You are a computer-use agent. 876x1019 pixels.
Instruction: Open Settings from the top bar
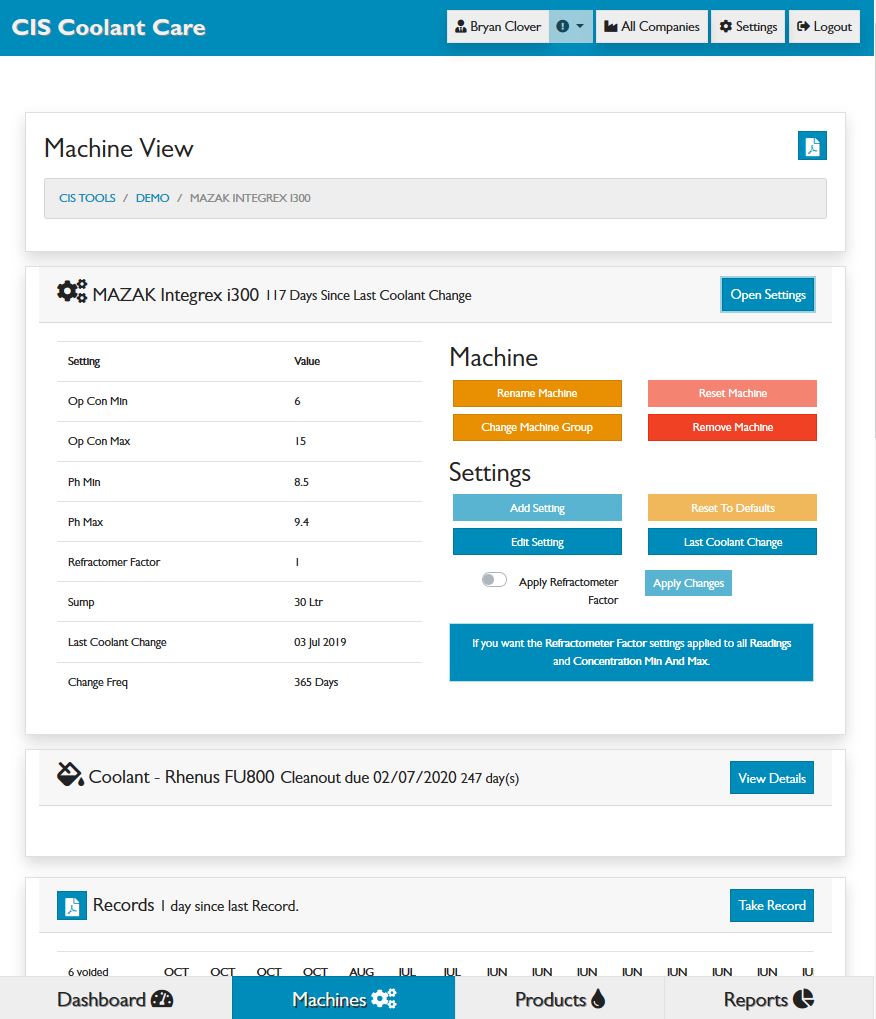pos(748,27)
